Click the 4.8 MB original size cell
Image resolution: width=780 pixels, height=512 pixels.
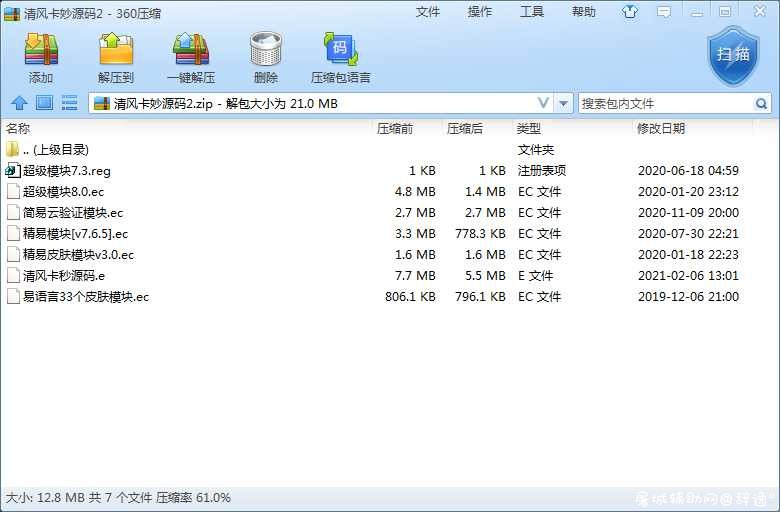point(415,192)
